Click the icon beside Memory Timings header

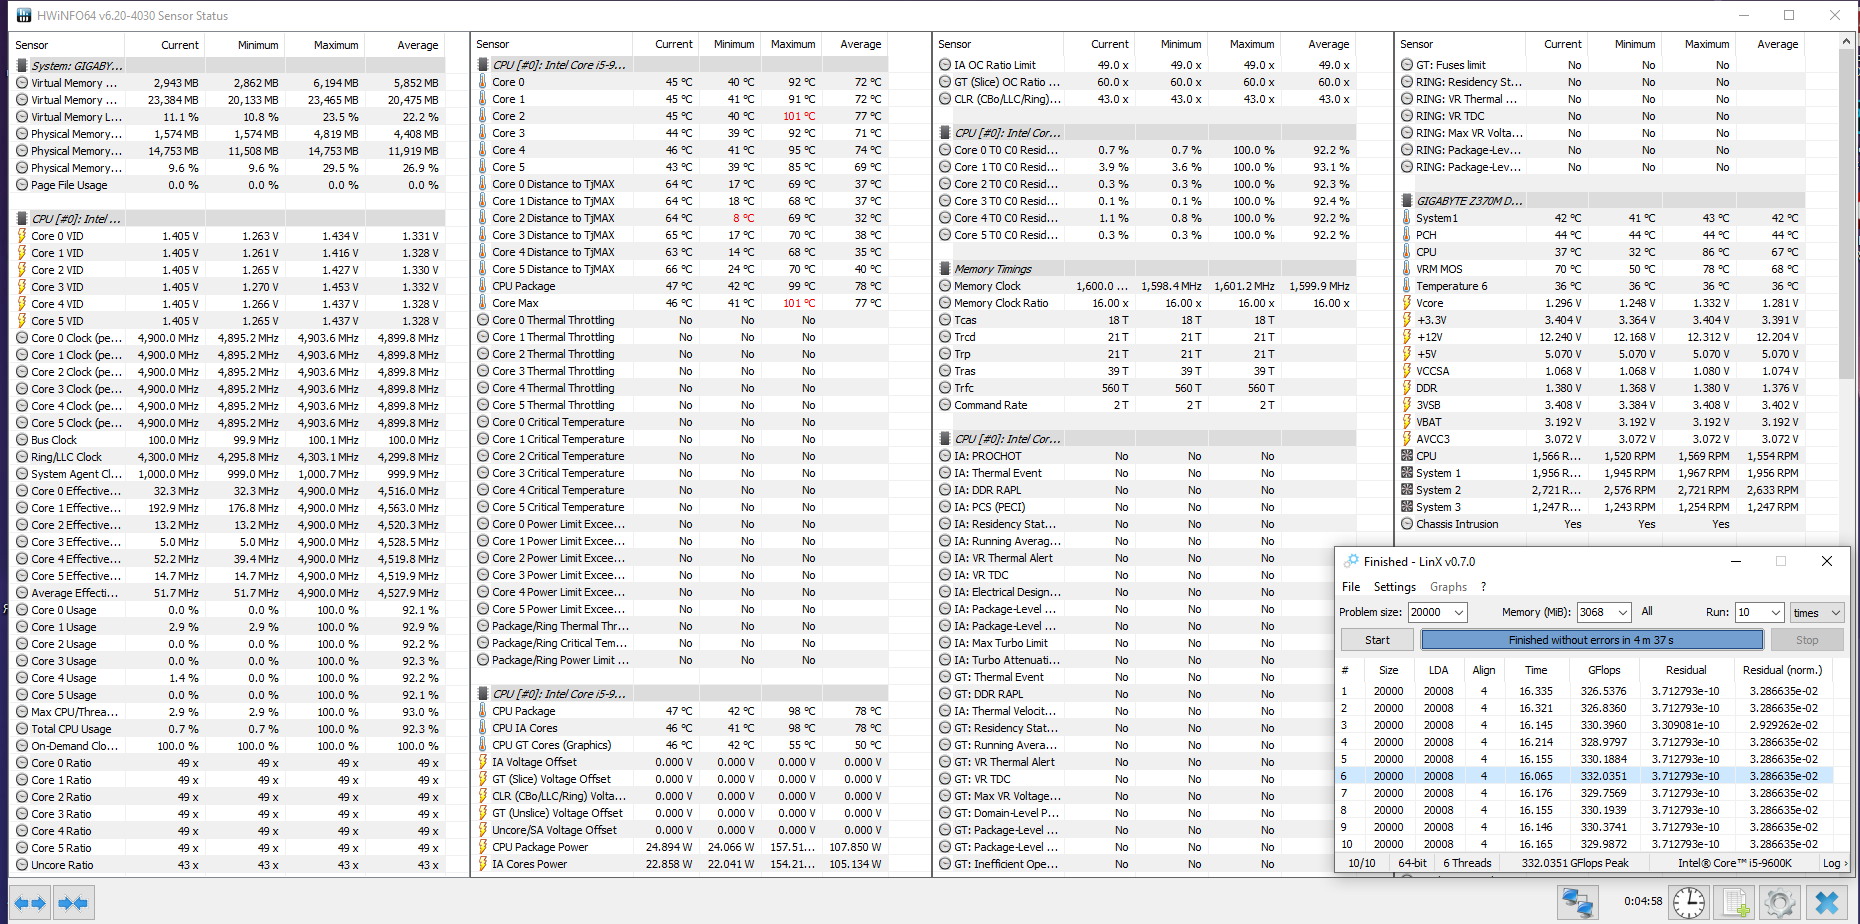click(x=945, y=269)
